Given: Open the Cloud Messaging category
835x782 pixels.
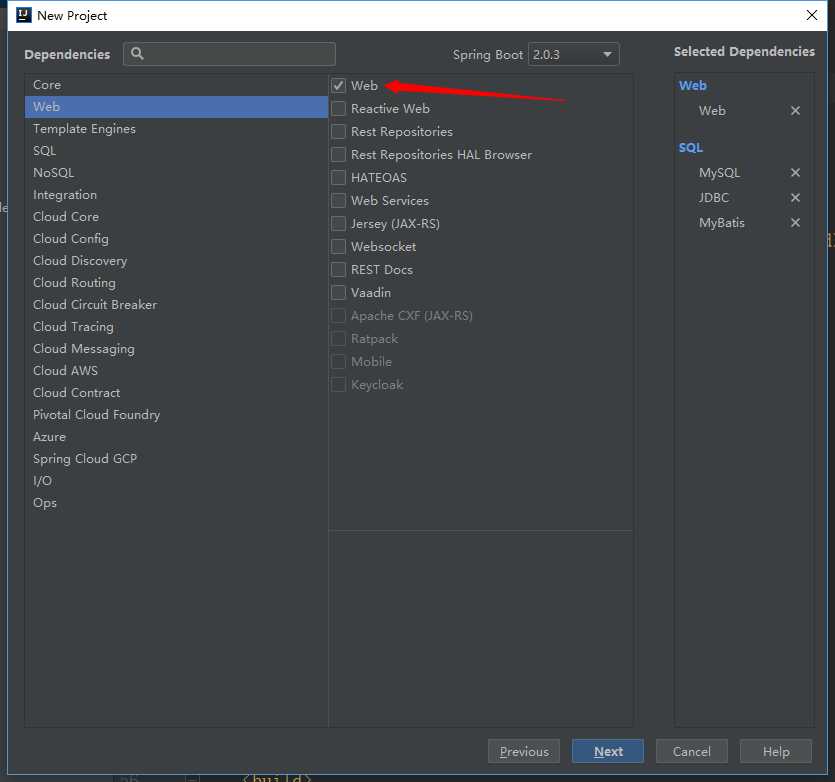Looking at the screenshot, I should (176, 349).
